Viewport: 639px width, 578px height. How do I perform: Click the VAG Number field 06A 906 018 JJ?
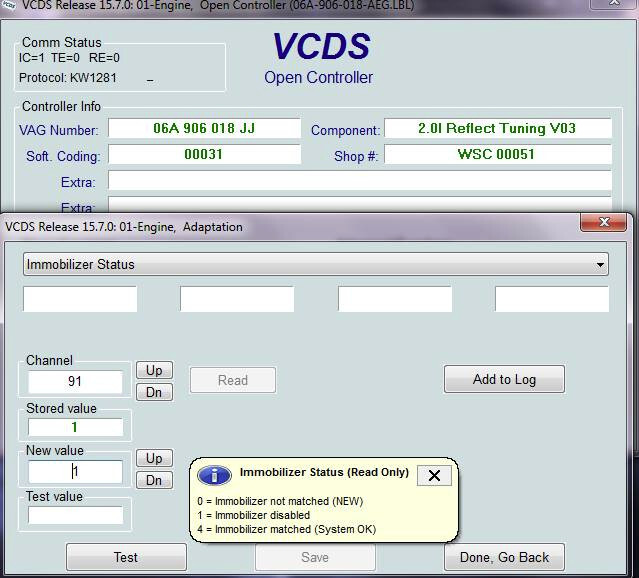click(x=204, y=128)
